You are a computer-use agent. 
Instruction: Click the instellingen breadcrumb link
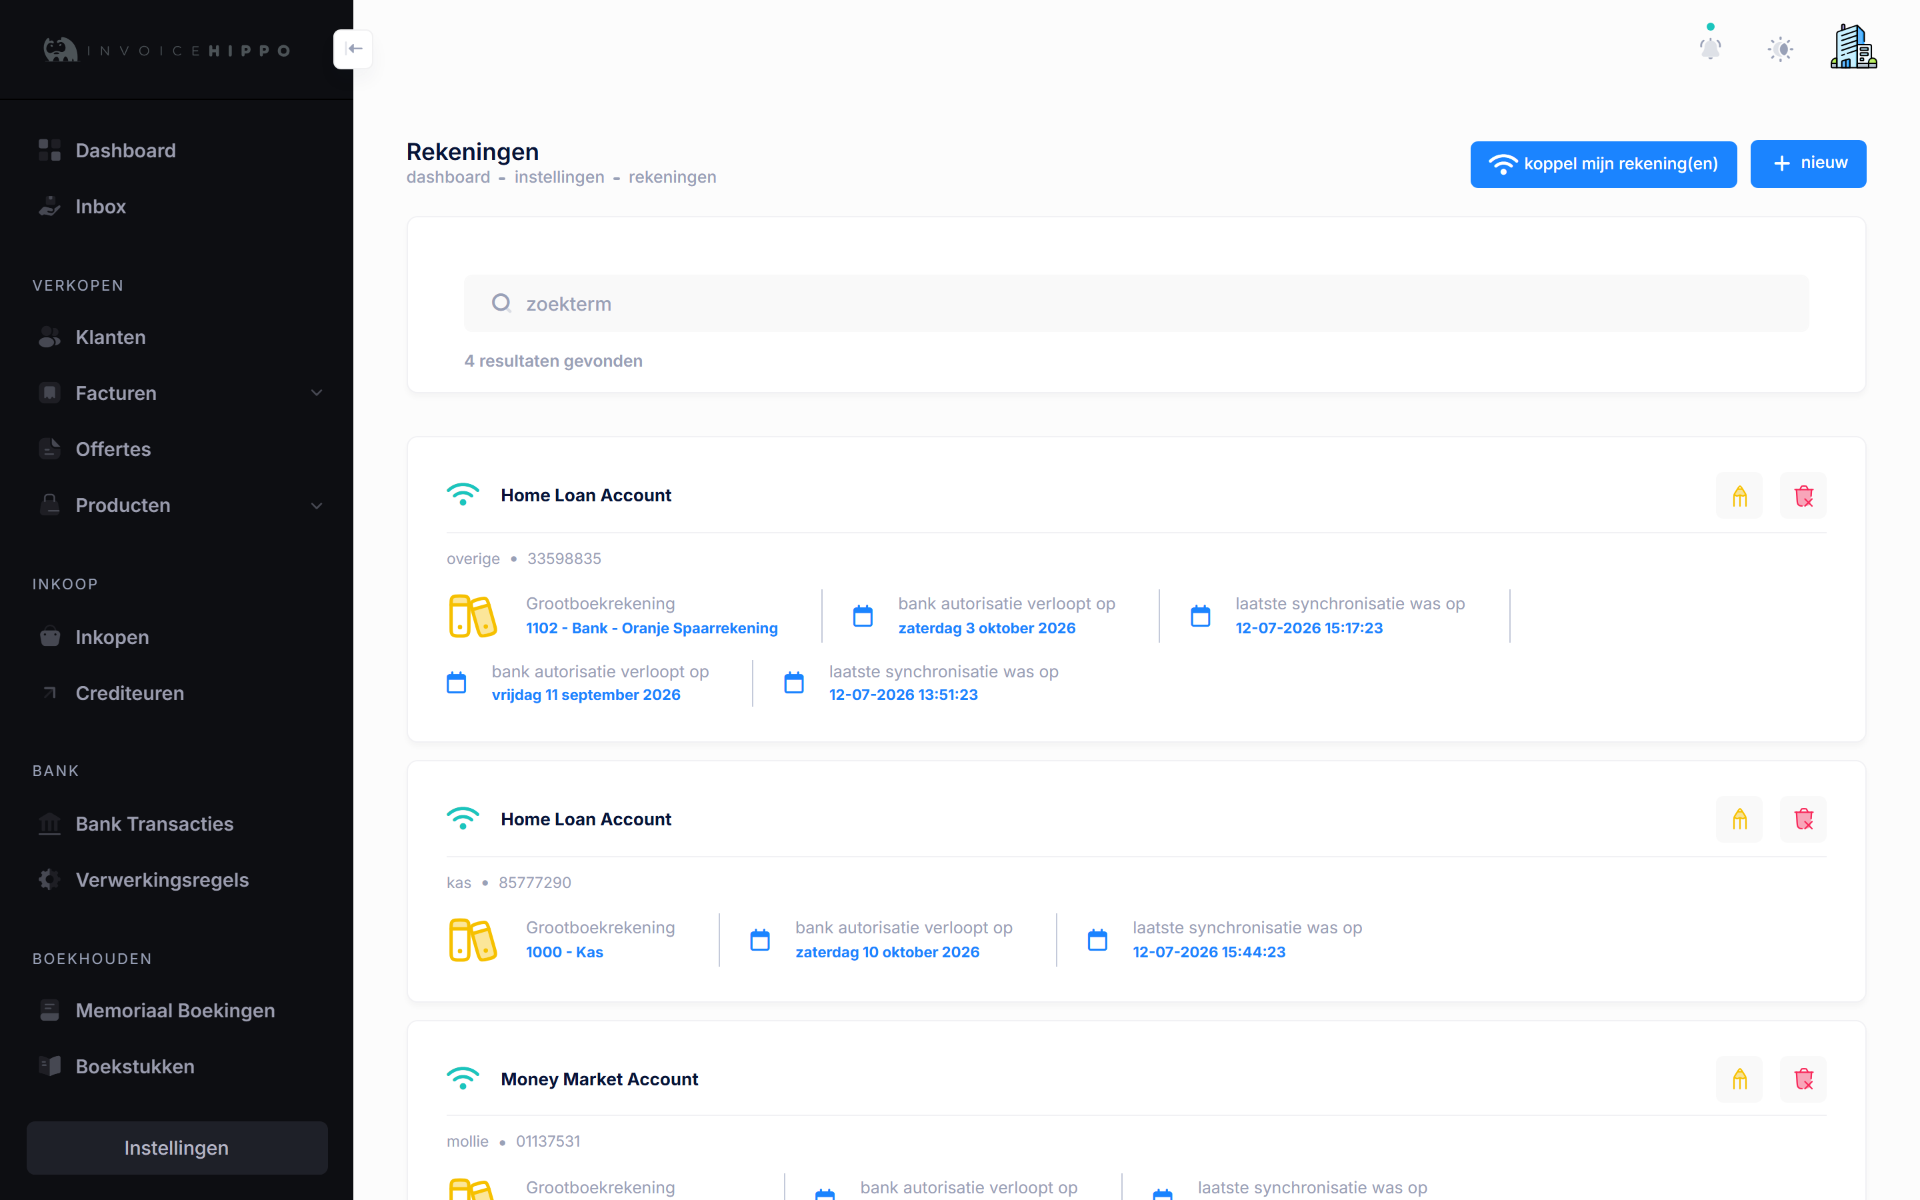click(x=559, y=177)
